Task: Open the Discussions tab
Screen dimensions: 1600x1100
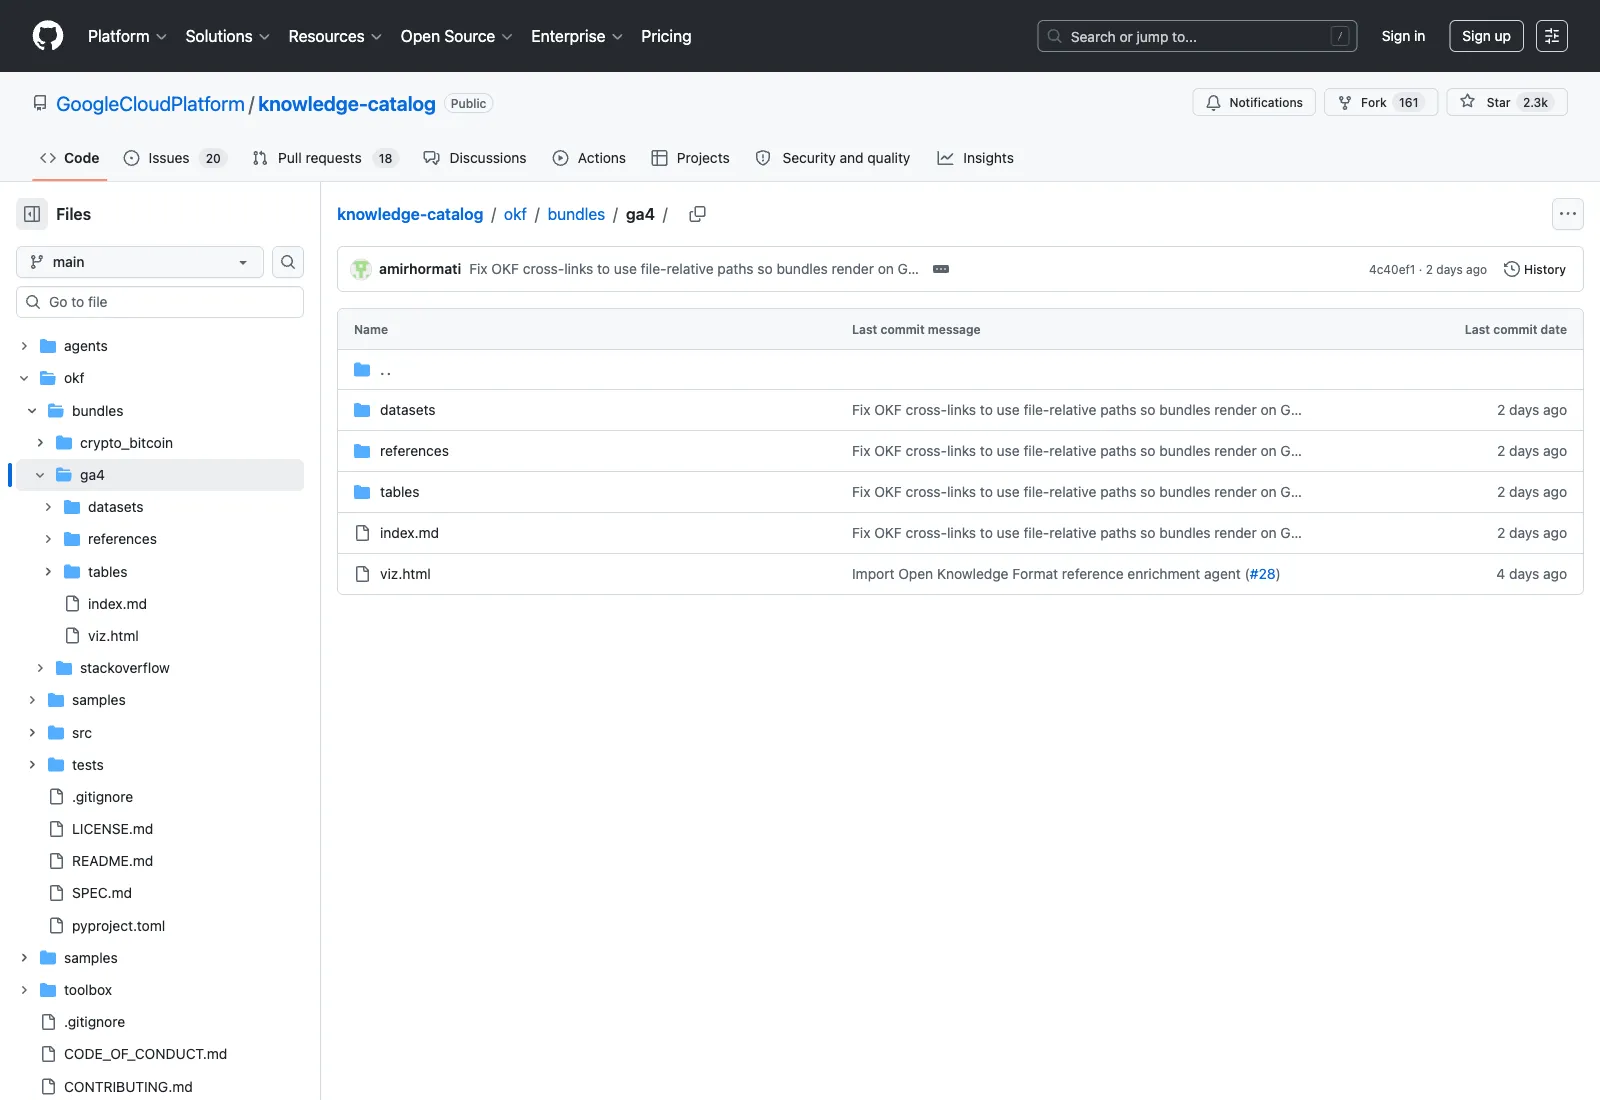Action: pos(475,158)
